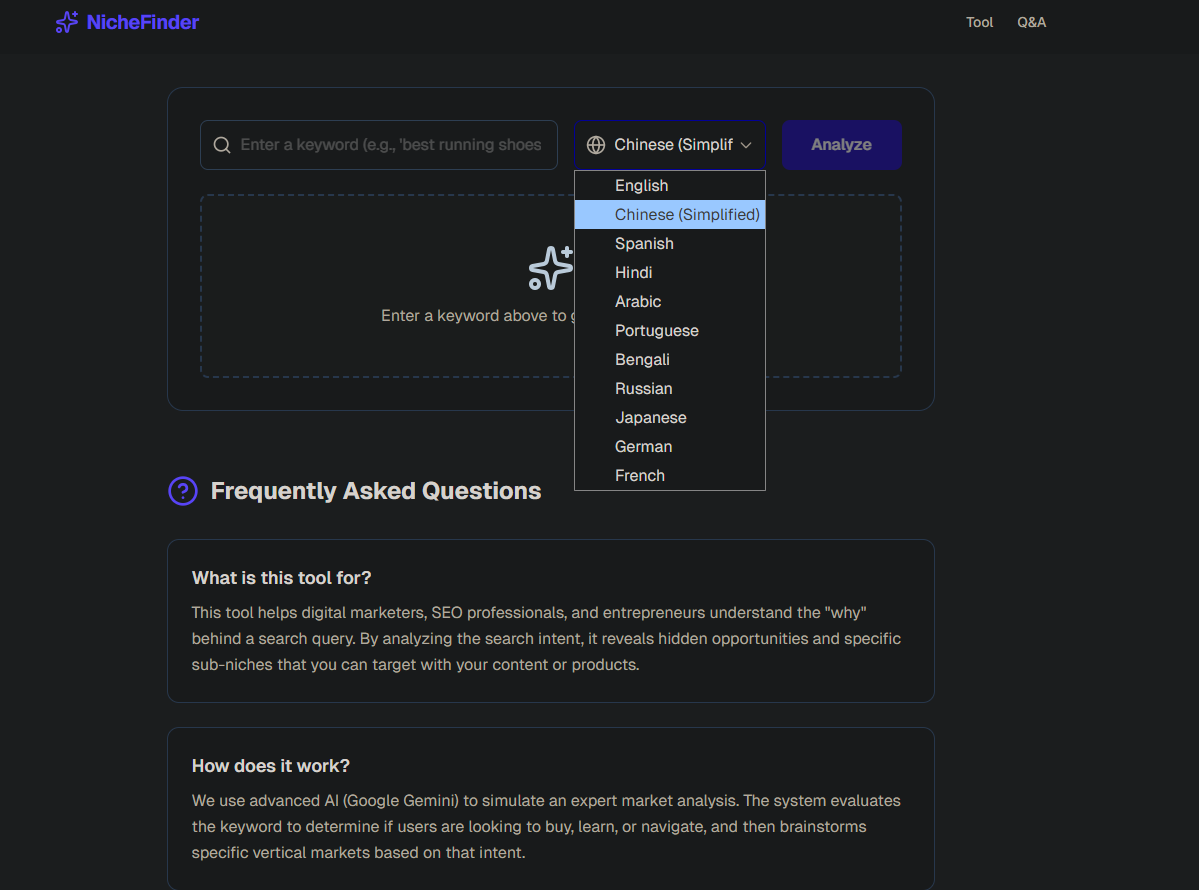
Task: Select German language option
Action: coord(643,447)
